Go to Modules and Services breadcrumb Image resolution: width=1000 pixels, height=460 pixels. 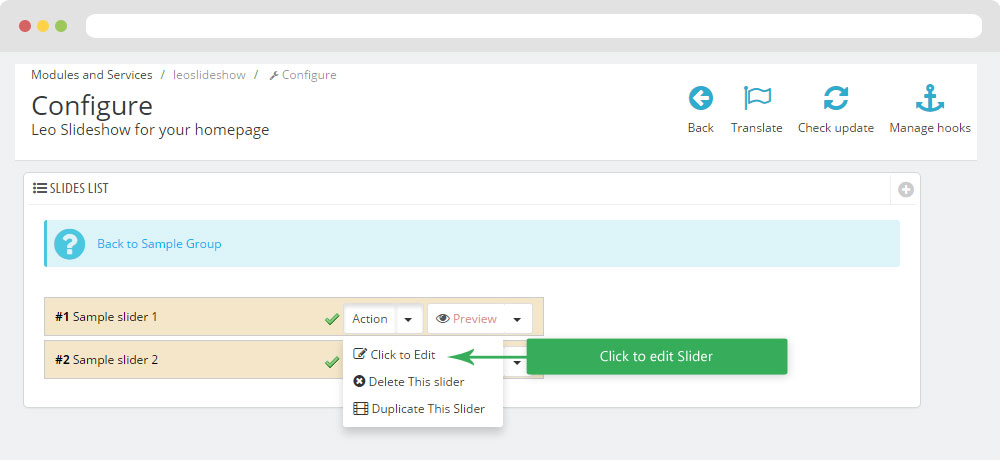92,75
